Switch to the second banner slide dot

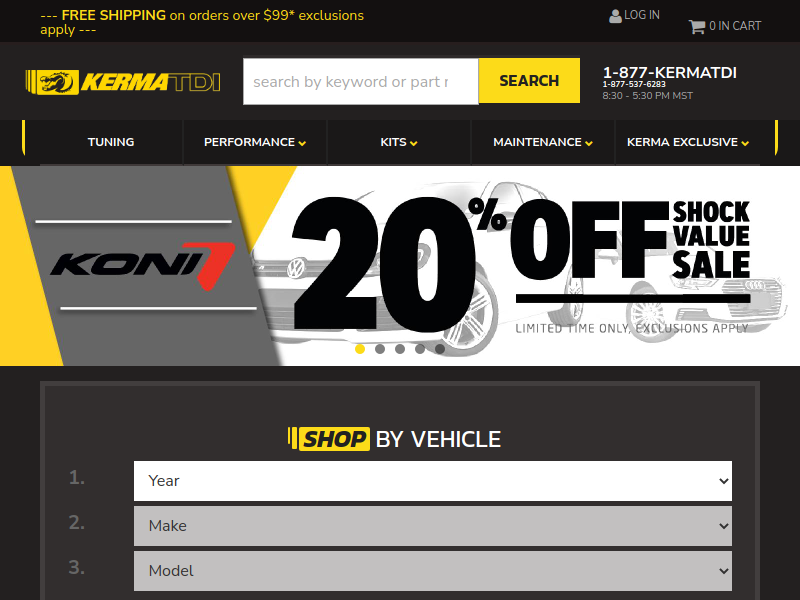380,349
